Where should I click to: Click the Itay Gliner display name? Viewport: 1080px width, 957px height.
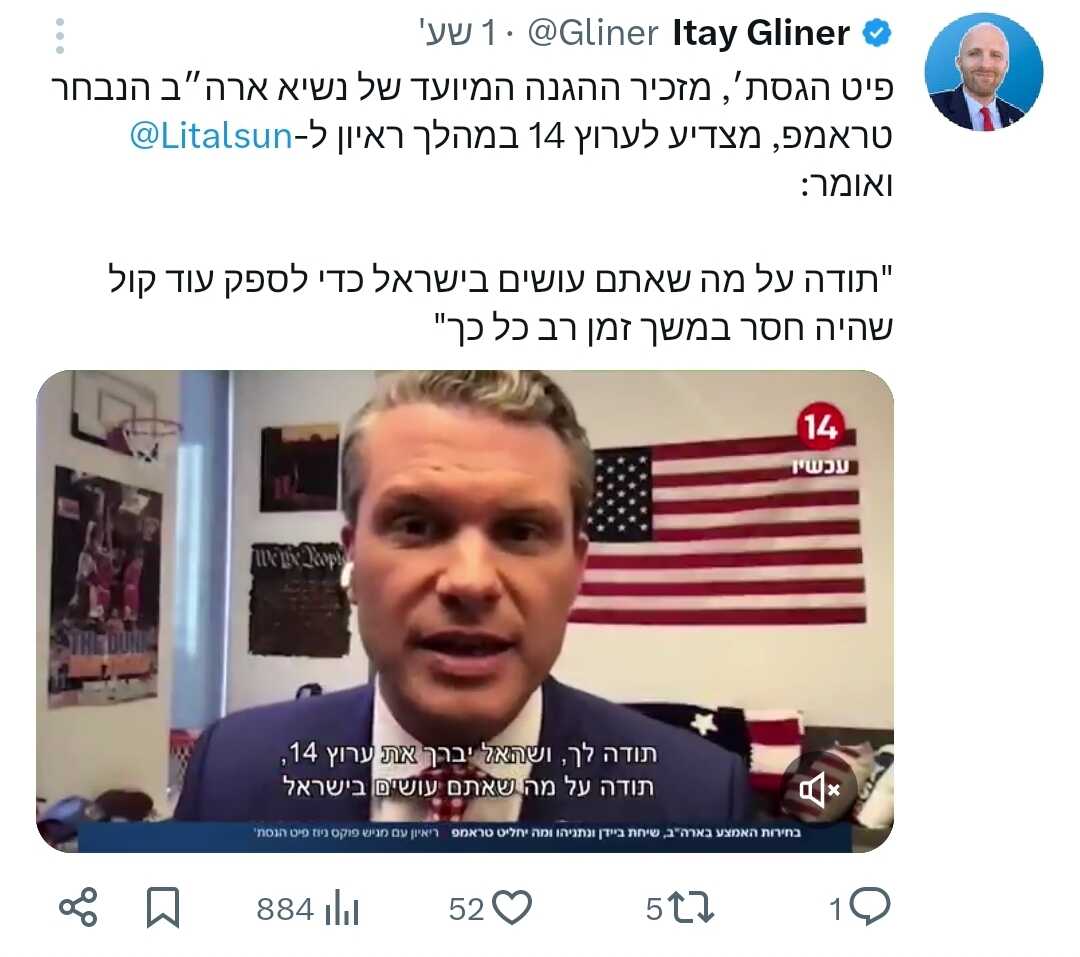click(x=760, y=32)
